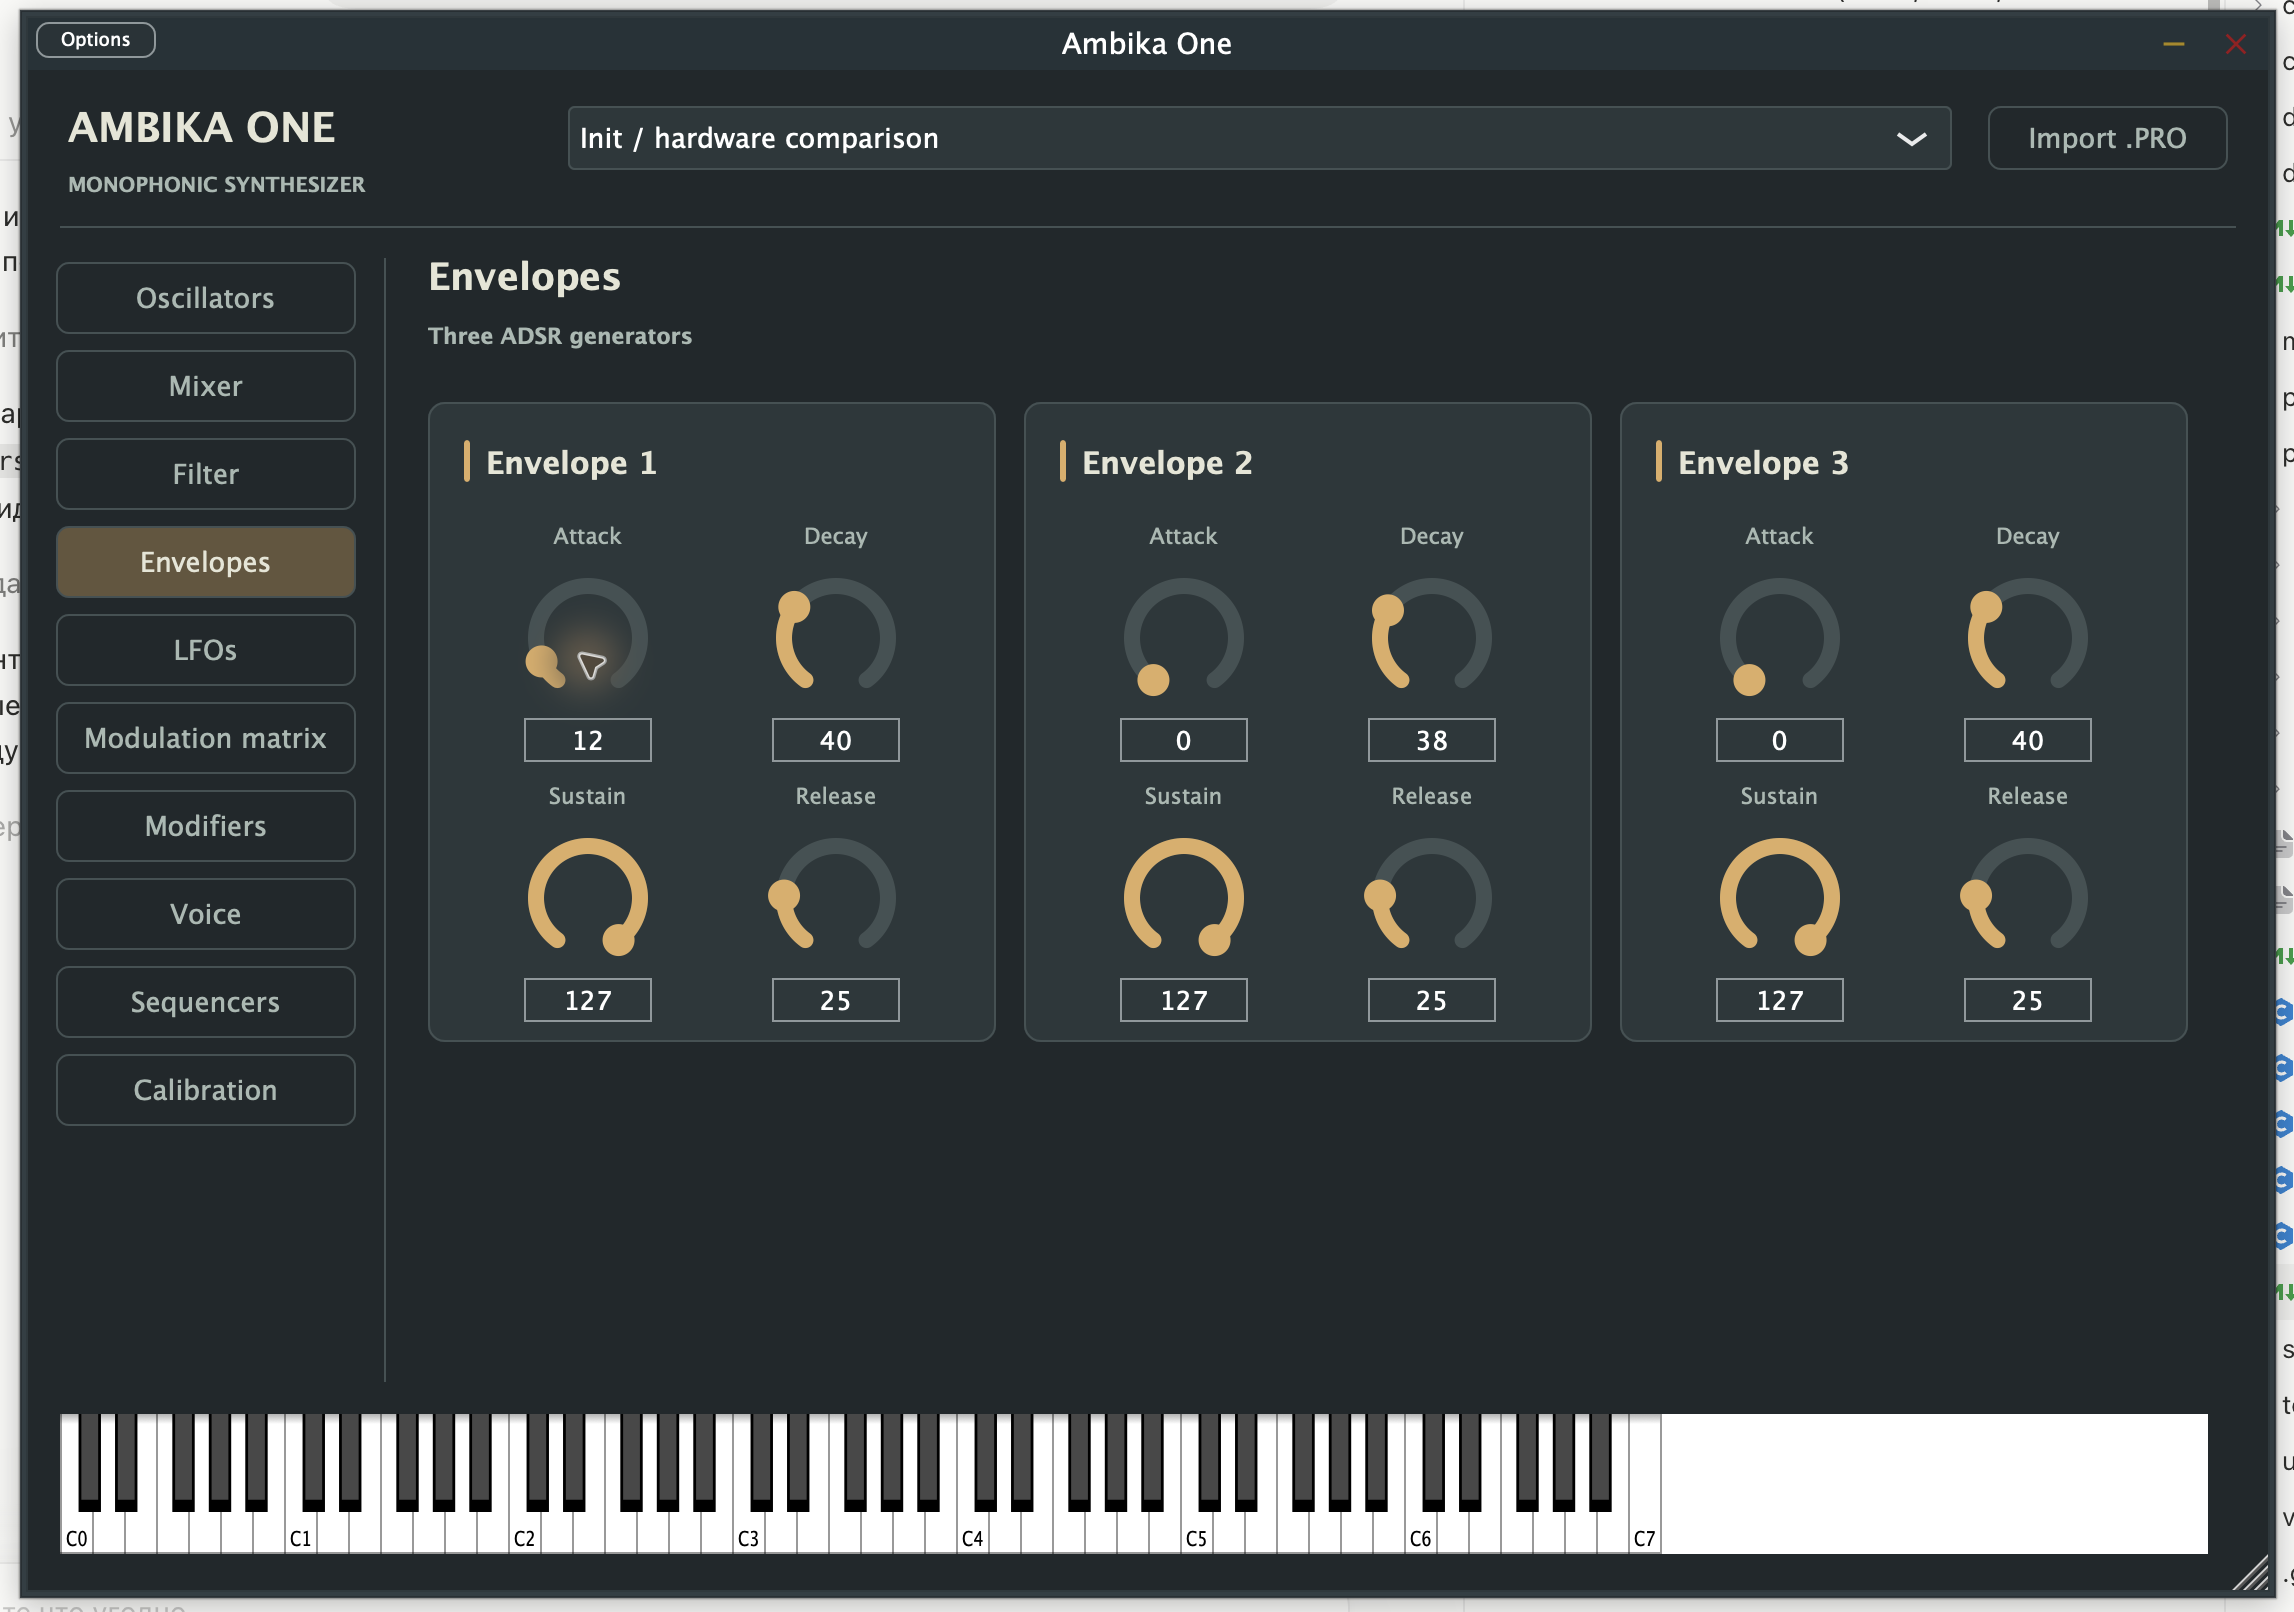Viewport: 2294px width, 1612px height.
Task: Show the Modifiers page
Action: click(x=206, y=826)
